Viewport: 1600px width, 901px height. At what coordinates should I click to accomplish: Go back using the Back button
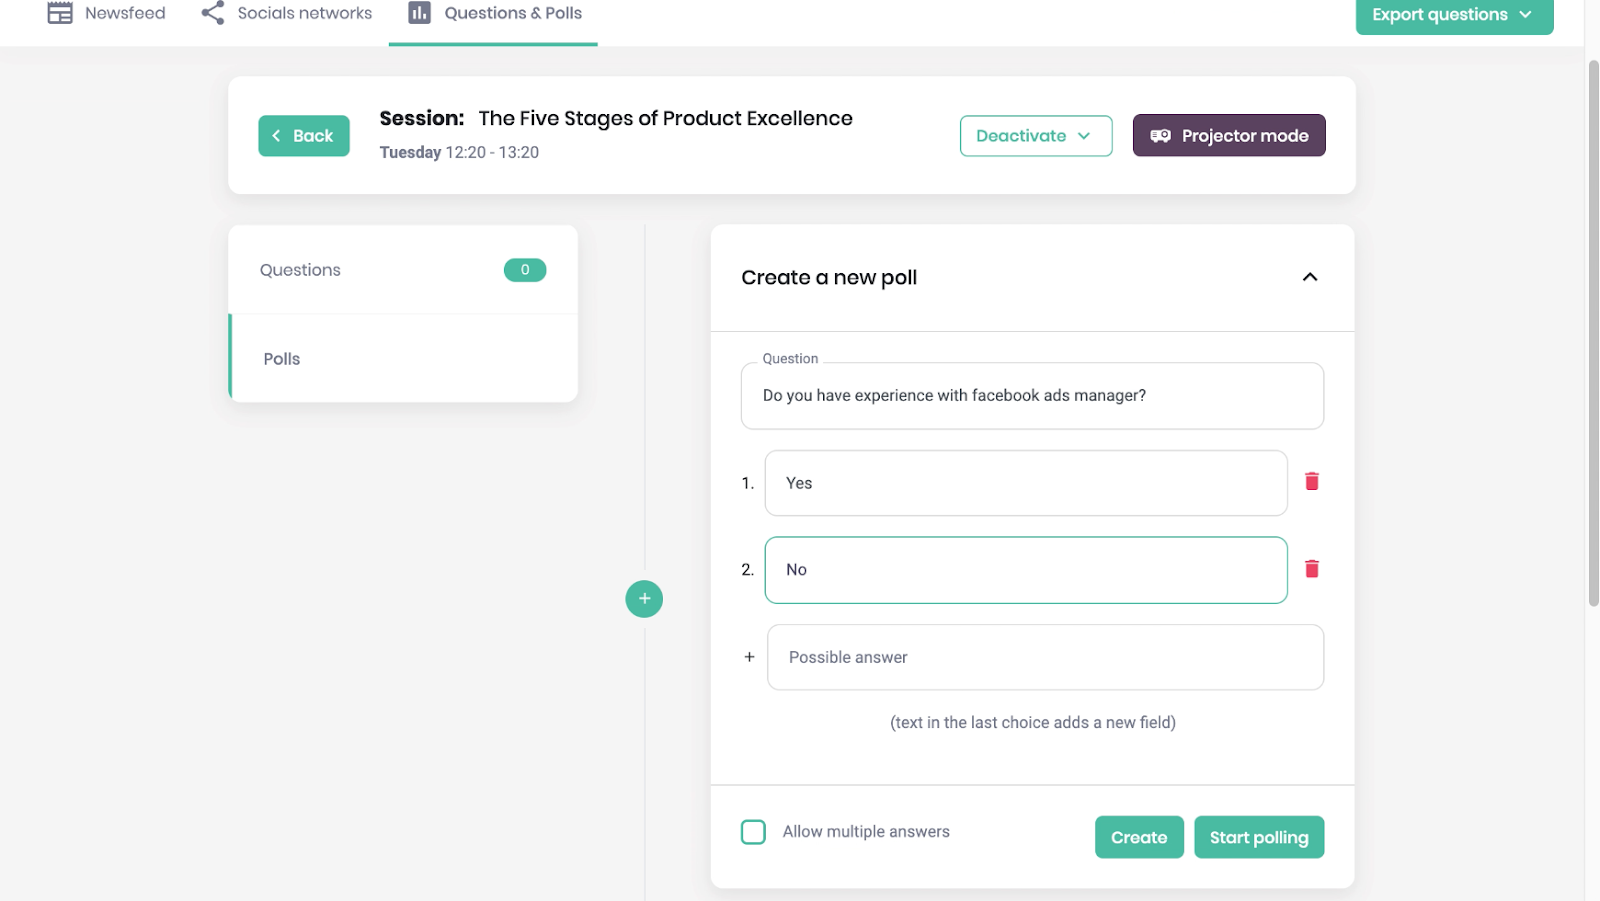303,136
